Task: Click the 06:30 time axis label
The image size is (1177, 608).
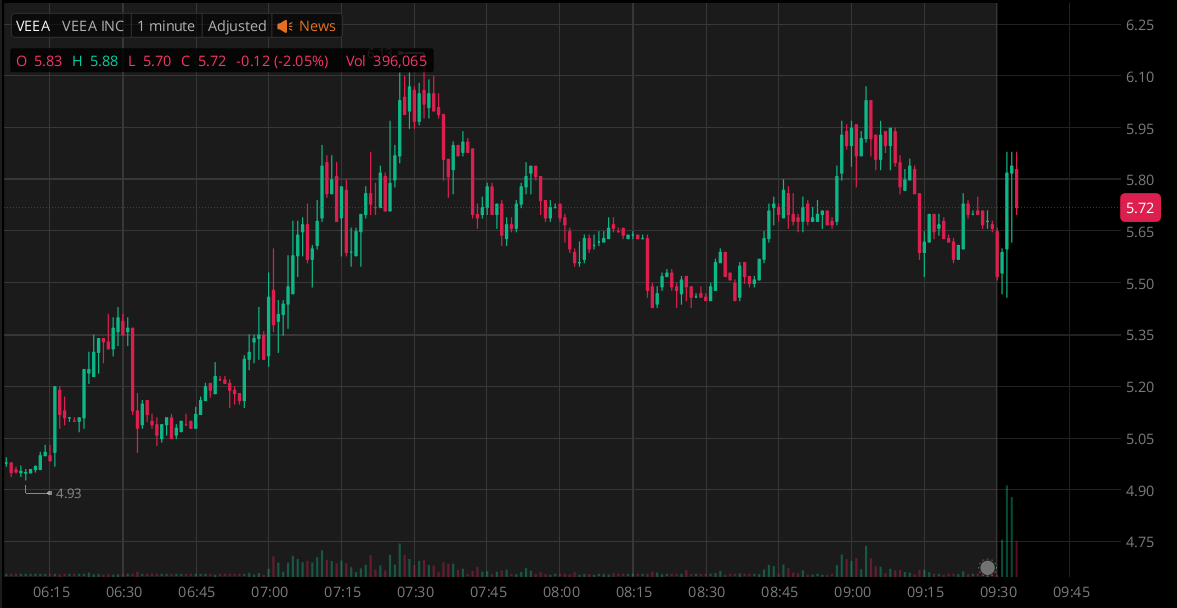Action: [124, 592]
